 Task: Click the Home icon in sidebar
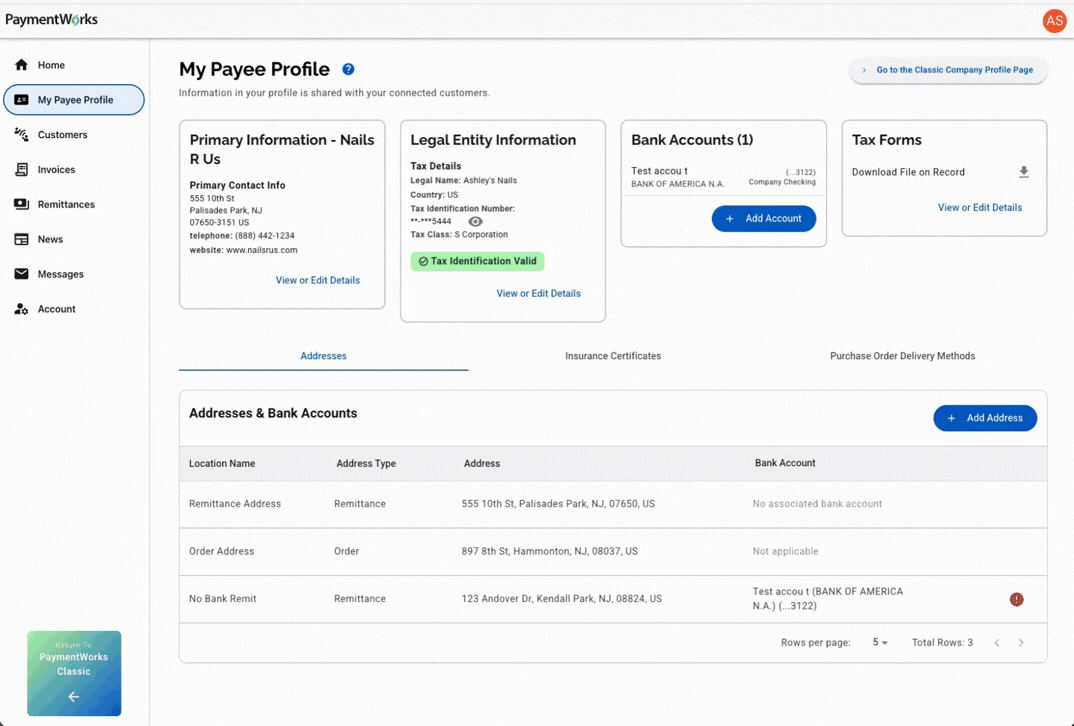21,65
